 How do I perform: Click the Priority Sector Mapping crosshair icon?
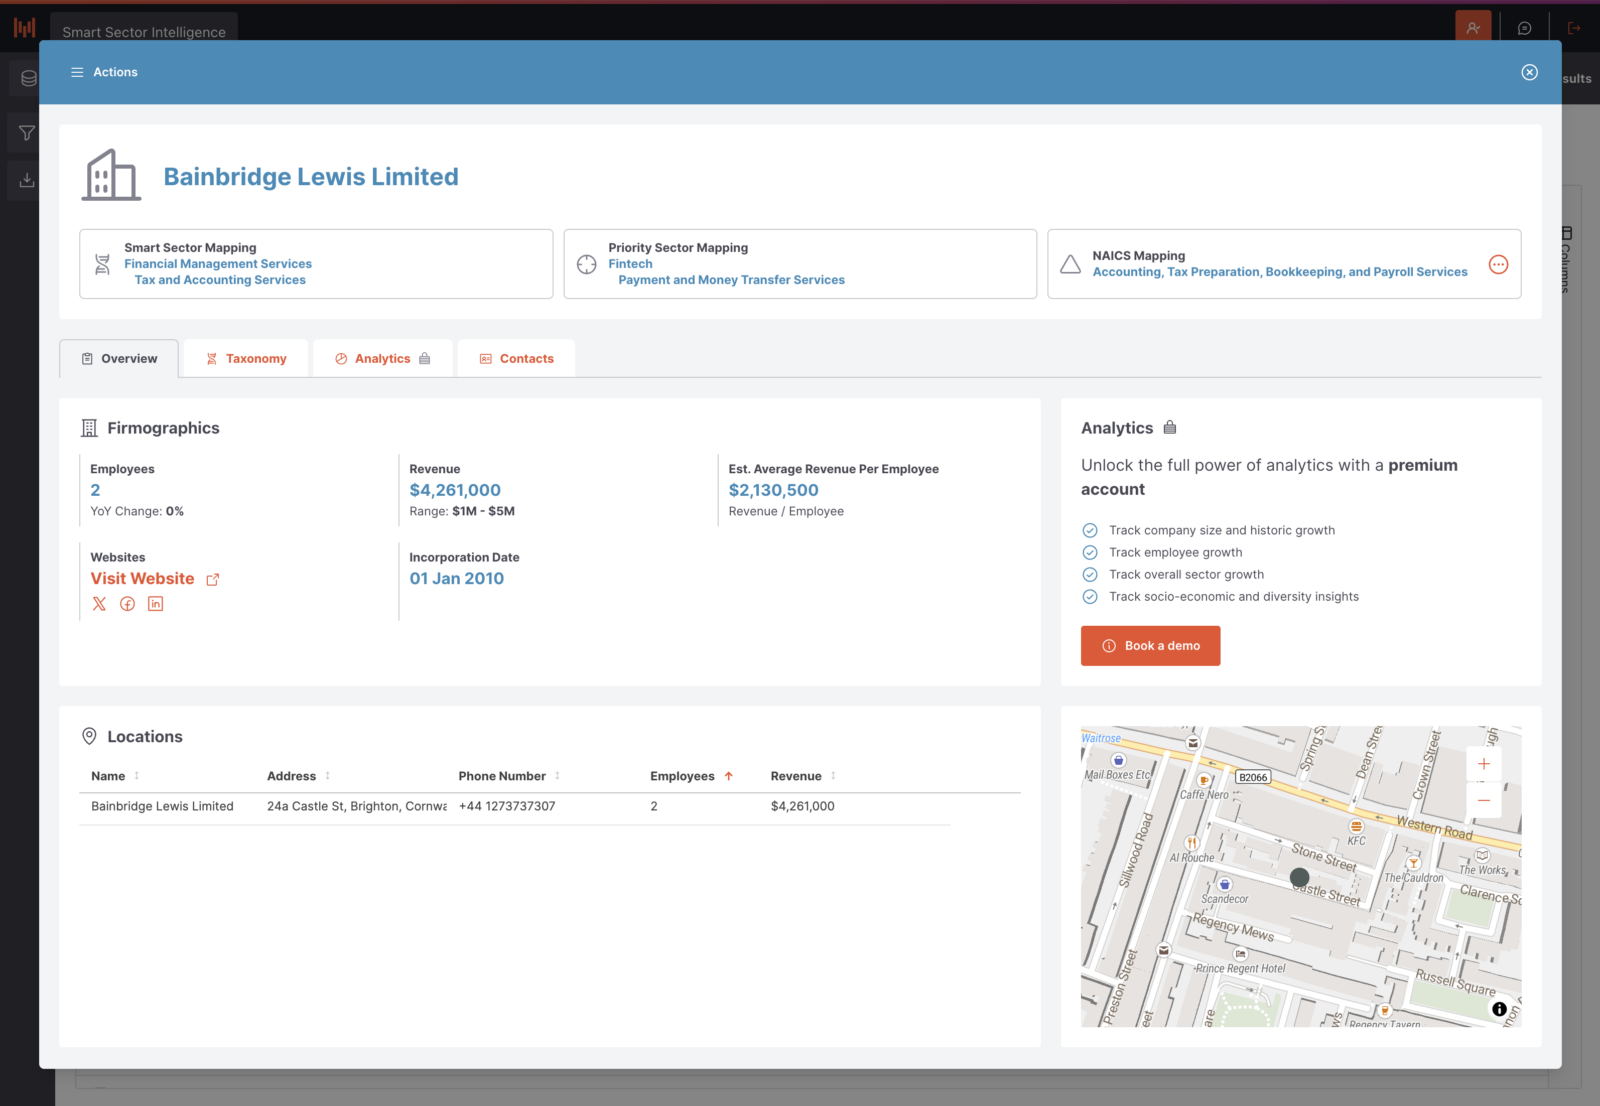point(587,264)
